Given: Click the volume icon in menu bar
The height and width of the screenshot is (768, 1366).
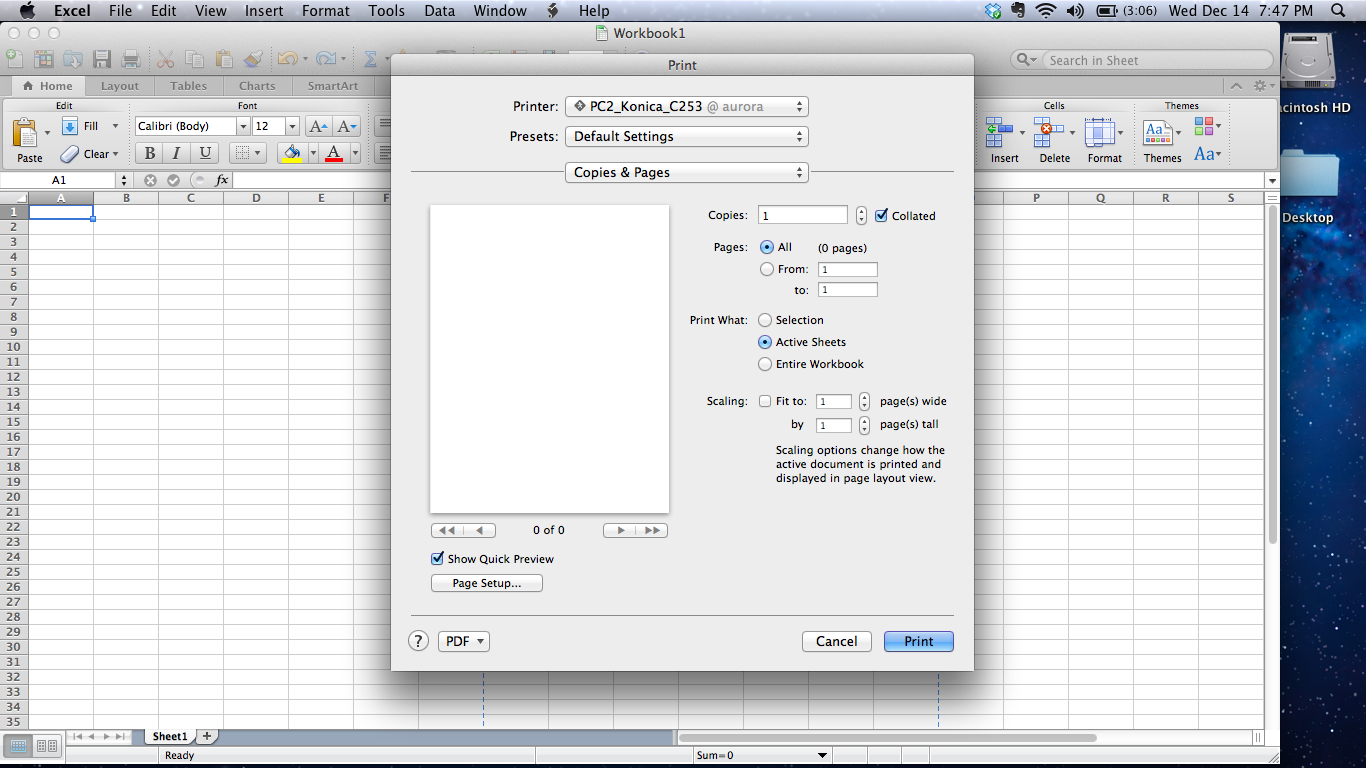Looking at the screenshot, I should click(1075, 11).
